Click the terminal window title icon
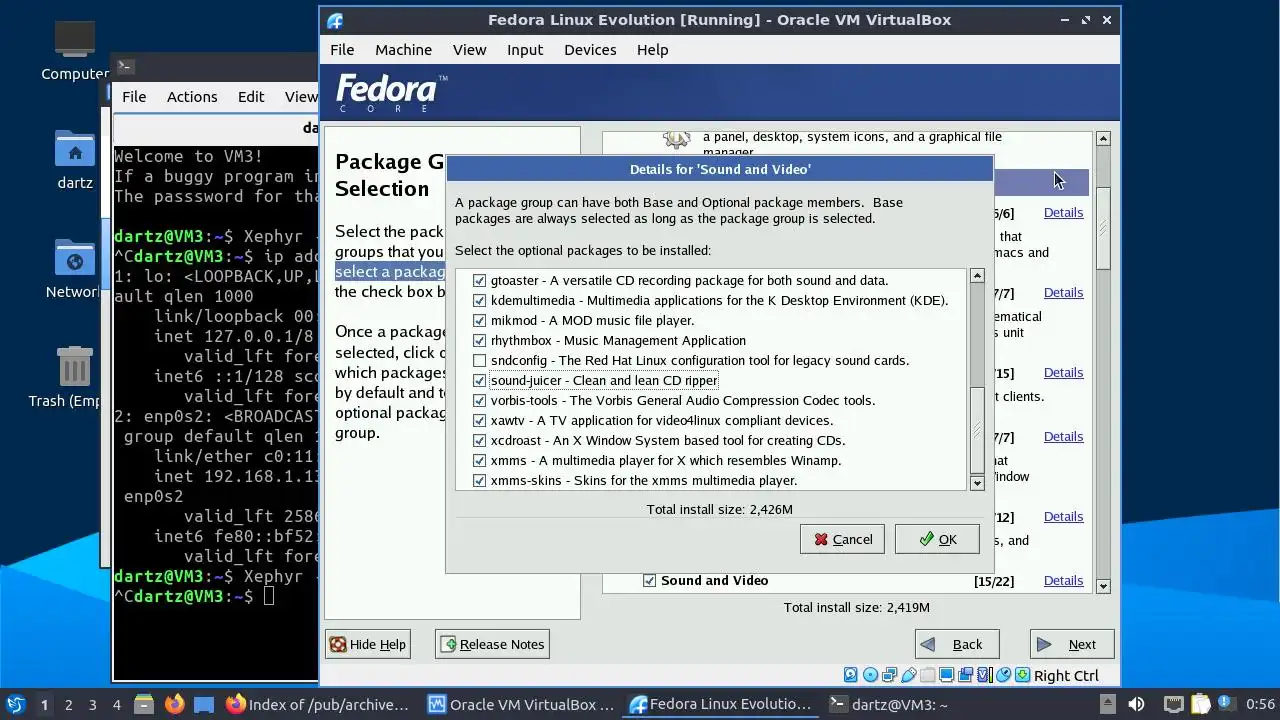 point(125,66)
